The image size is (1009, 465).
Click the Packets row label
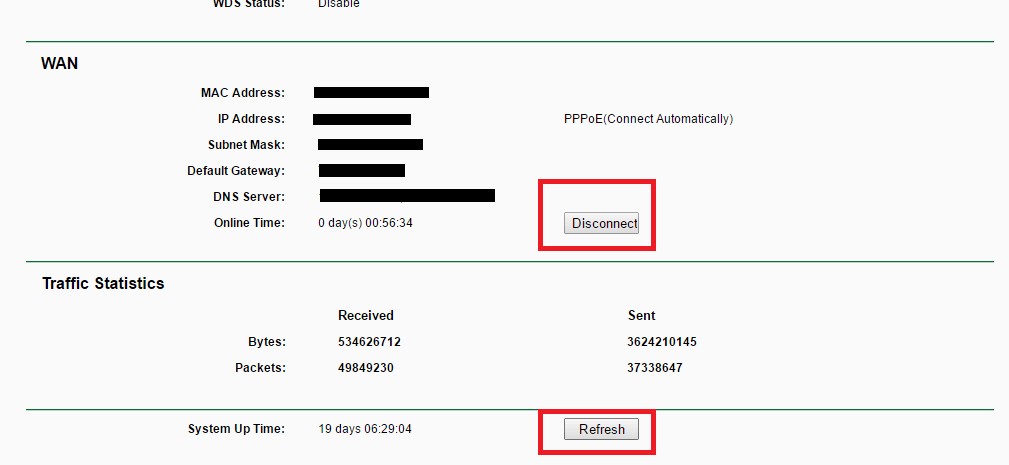point(260,367)
